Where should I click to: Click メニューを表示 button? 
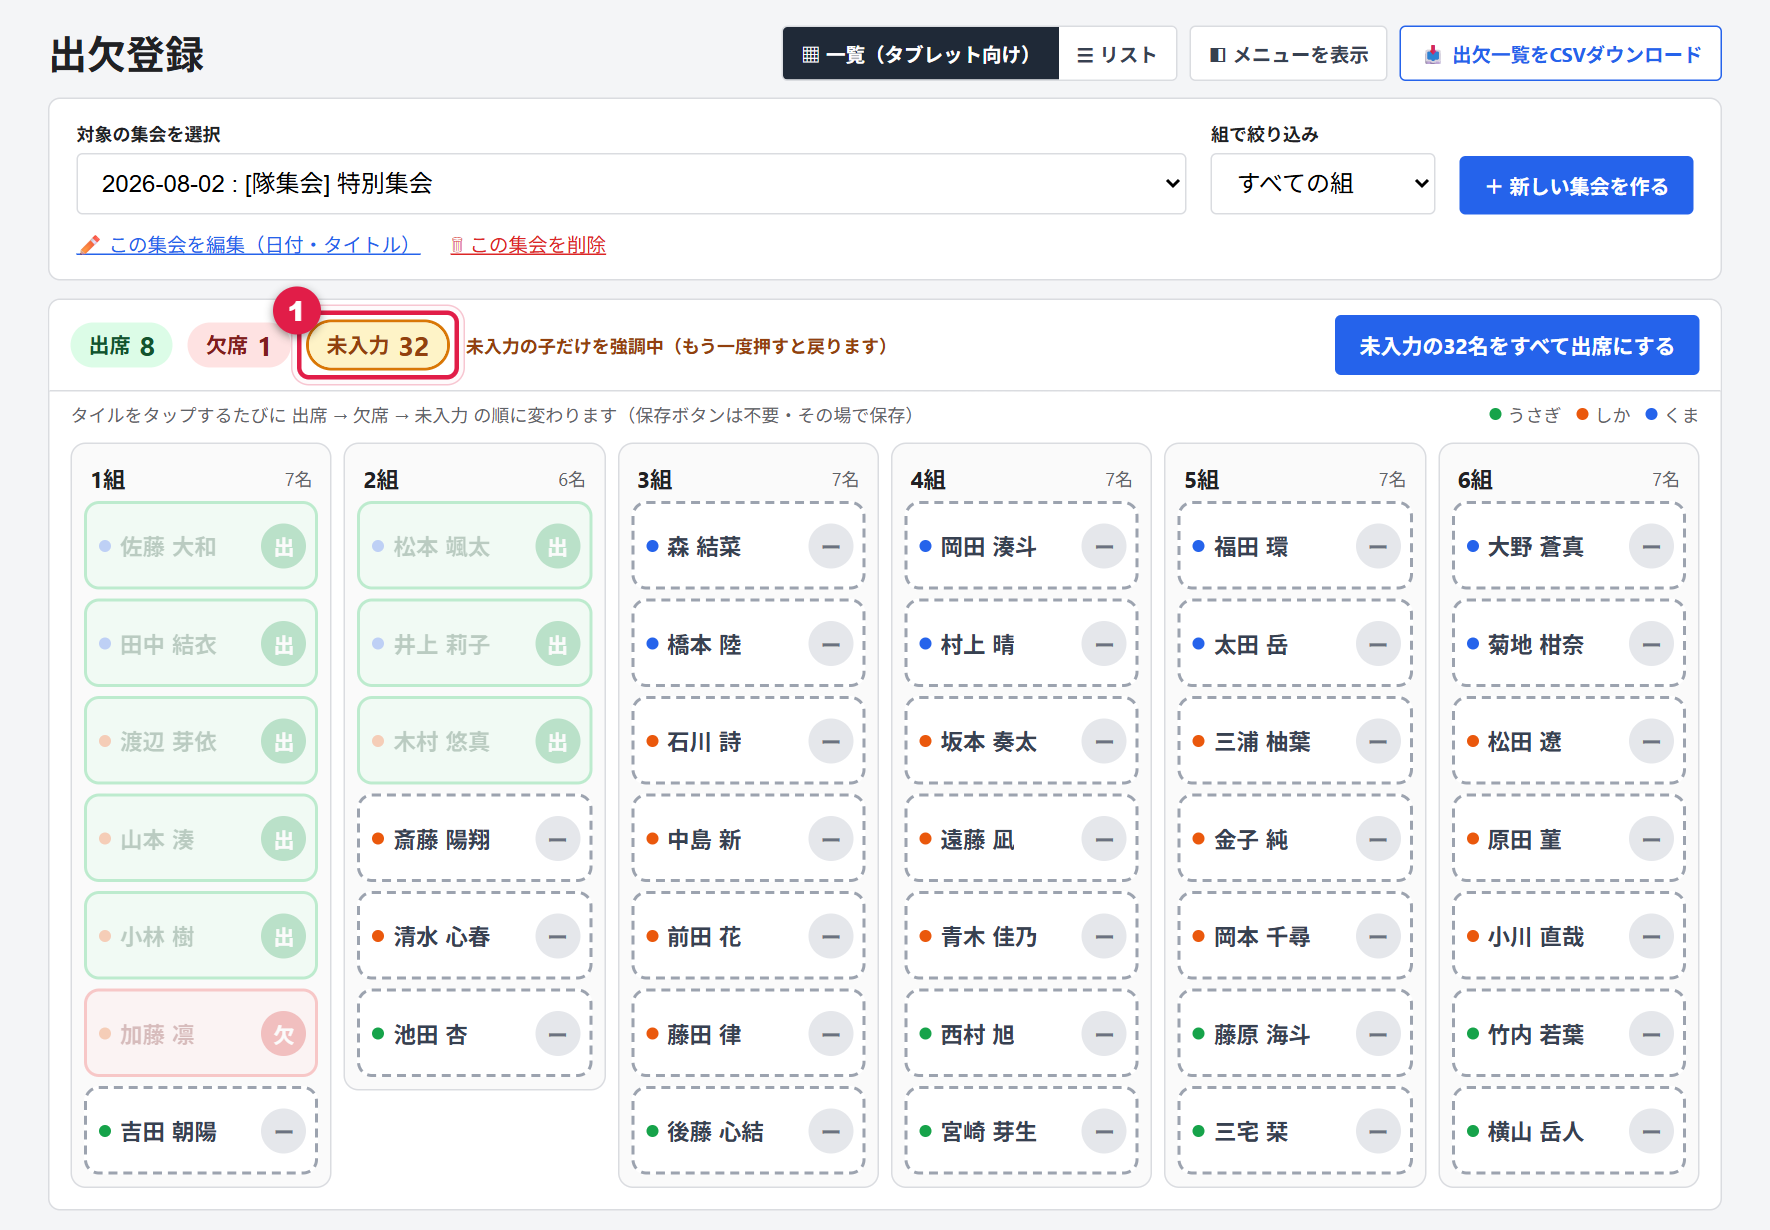click(1288, 54)
